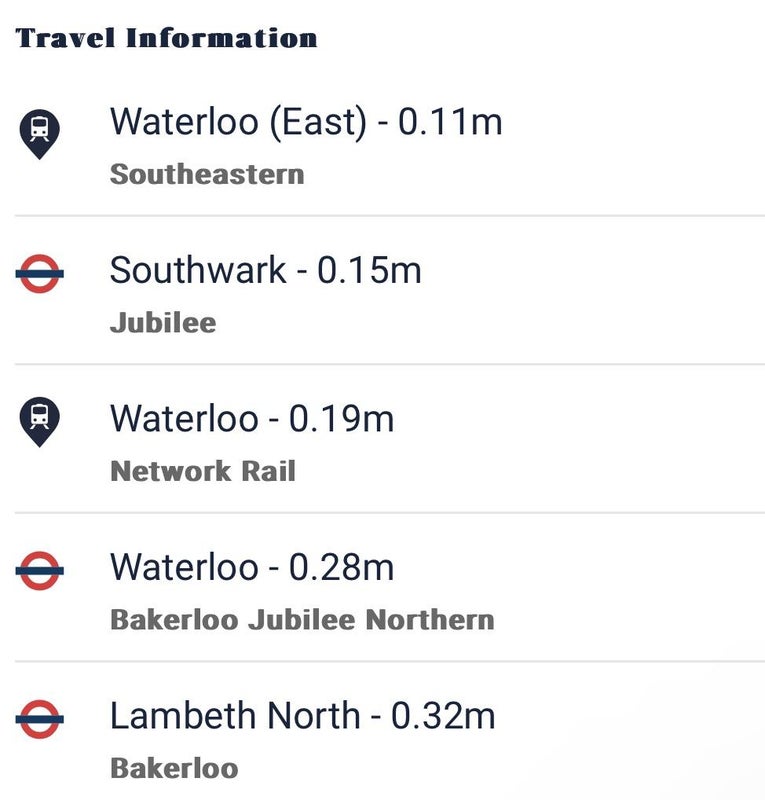Click the Bakerloo Jubilee Northern lines label
The width and height of the screenshot is (765, 800).
[302, 620]
